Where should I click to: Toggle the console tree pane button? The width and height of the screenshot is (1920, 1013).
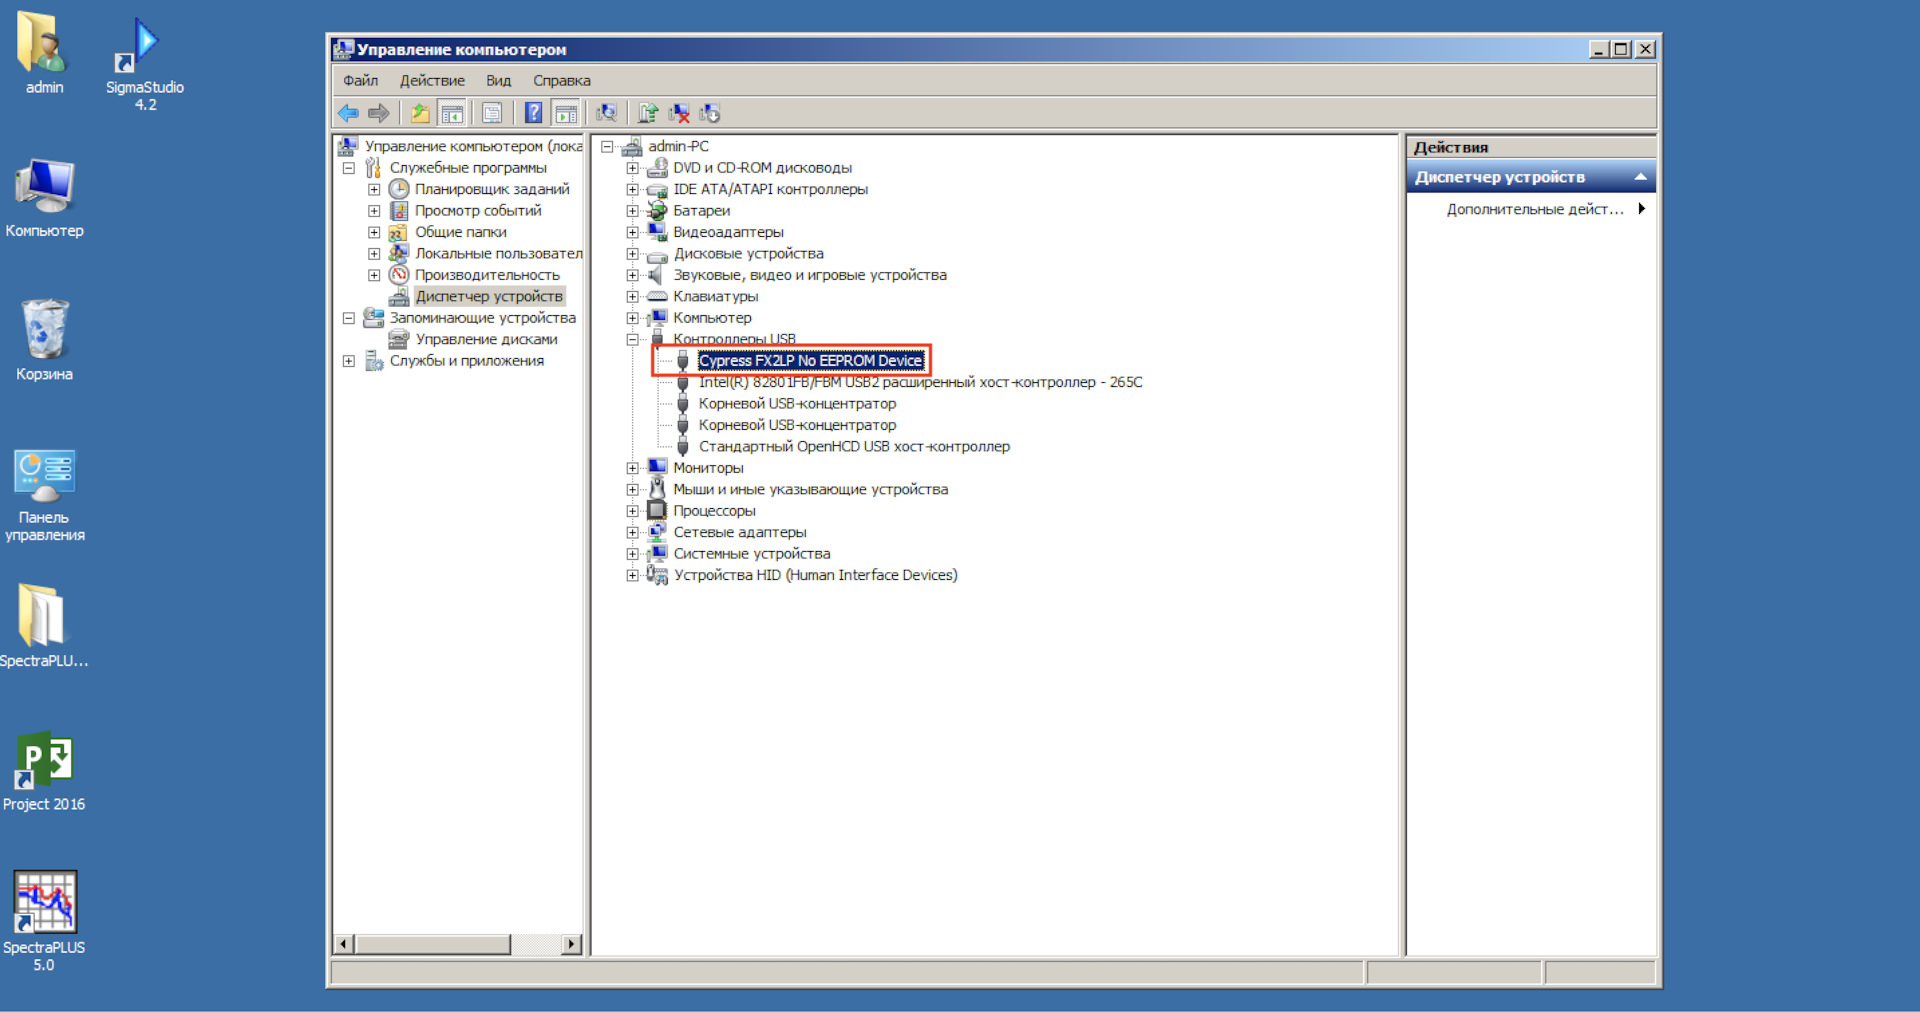point(452,113)
